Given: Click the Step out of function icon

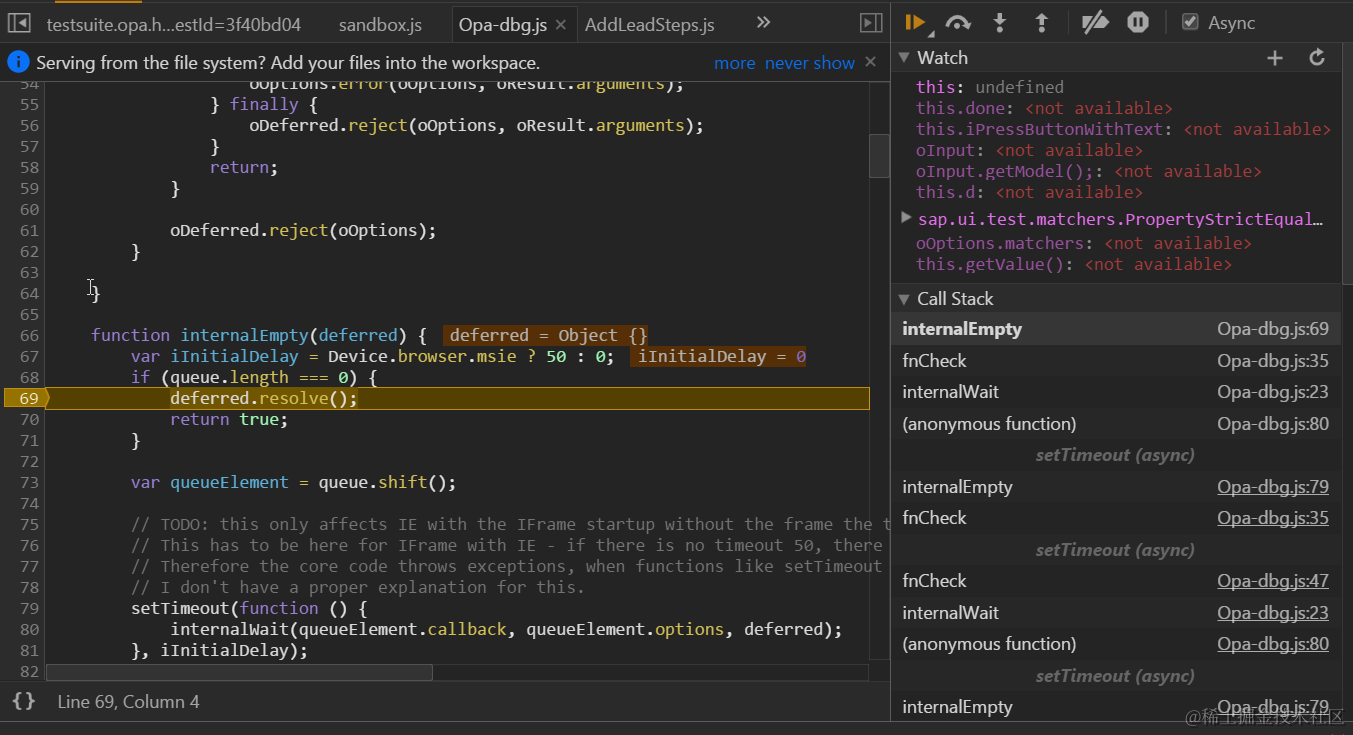Looking at the screenshot, I should pyautogui.click(x=1041, y=23).
